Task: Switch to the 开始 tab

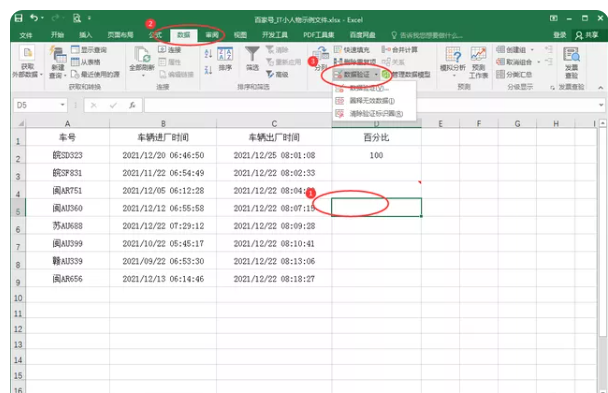Action: point(57,35)
